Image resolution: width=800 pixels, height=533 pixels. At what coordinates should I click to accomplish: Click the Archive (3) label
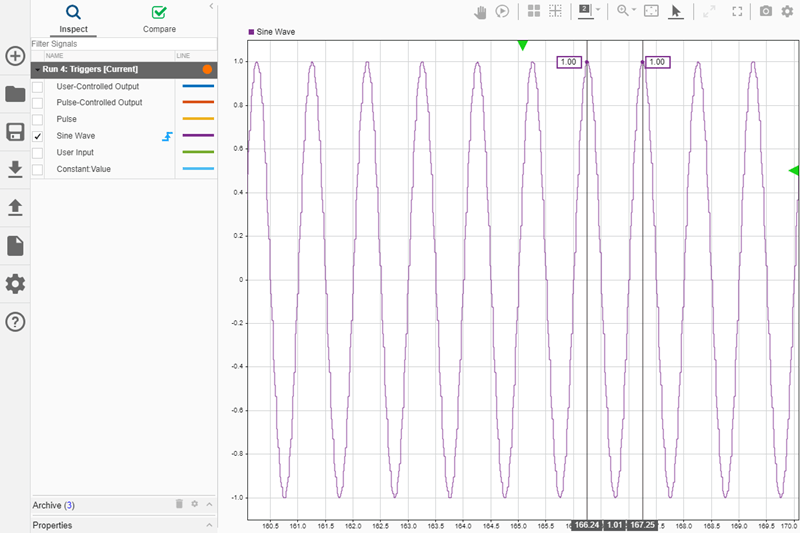tap(54, 505)
